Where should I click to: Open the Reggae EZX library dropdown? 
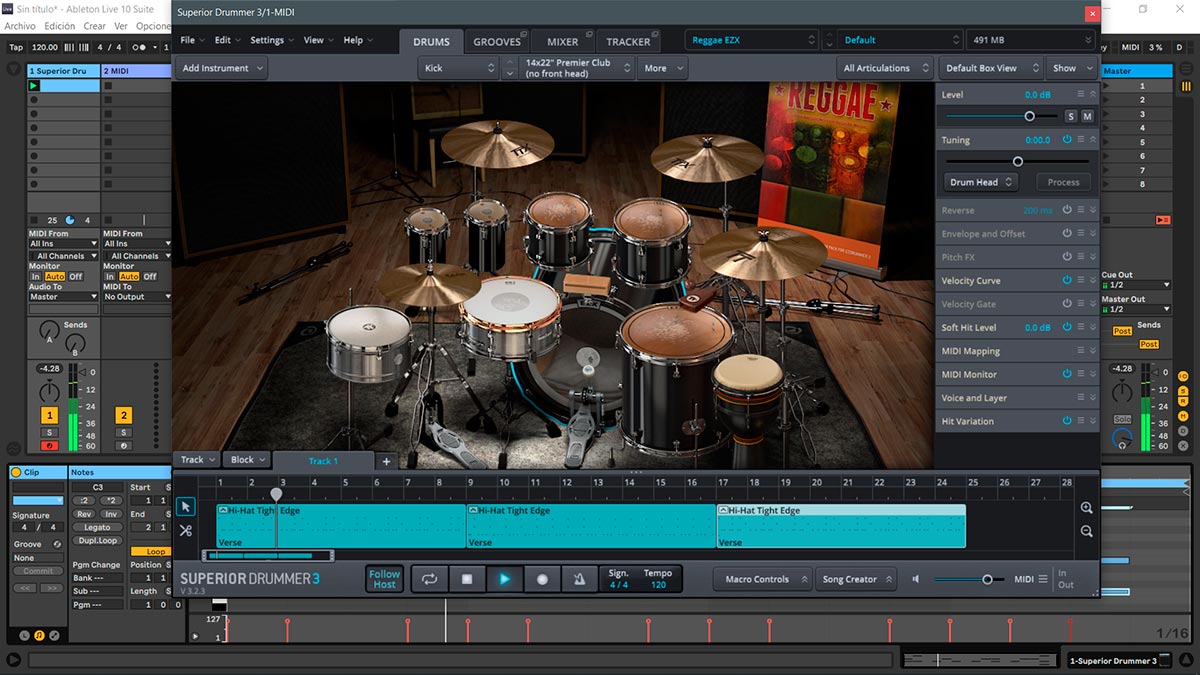point(752,40)
